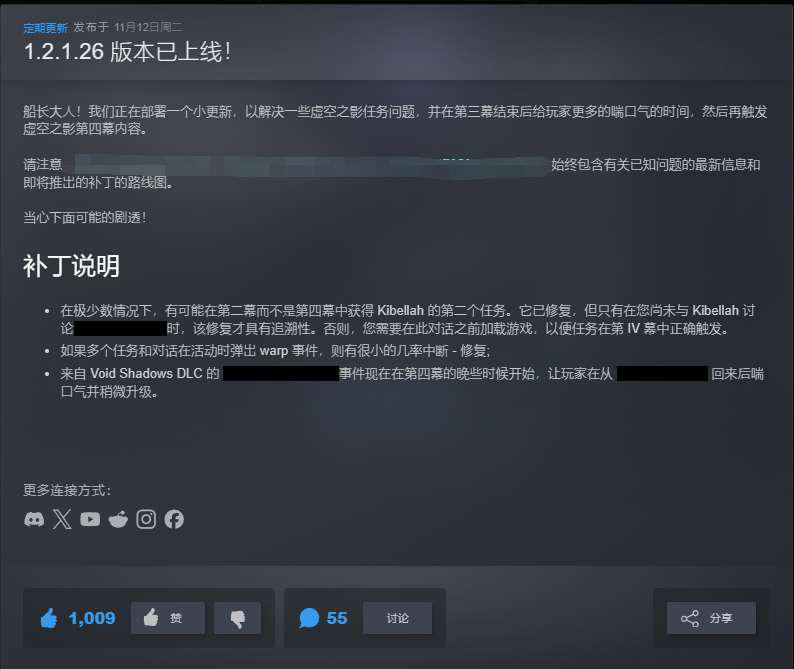Click the 55 comments count
794x669 pixels.
337,618
